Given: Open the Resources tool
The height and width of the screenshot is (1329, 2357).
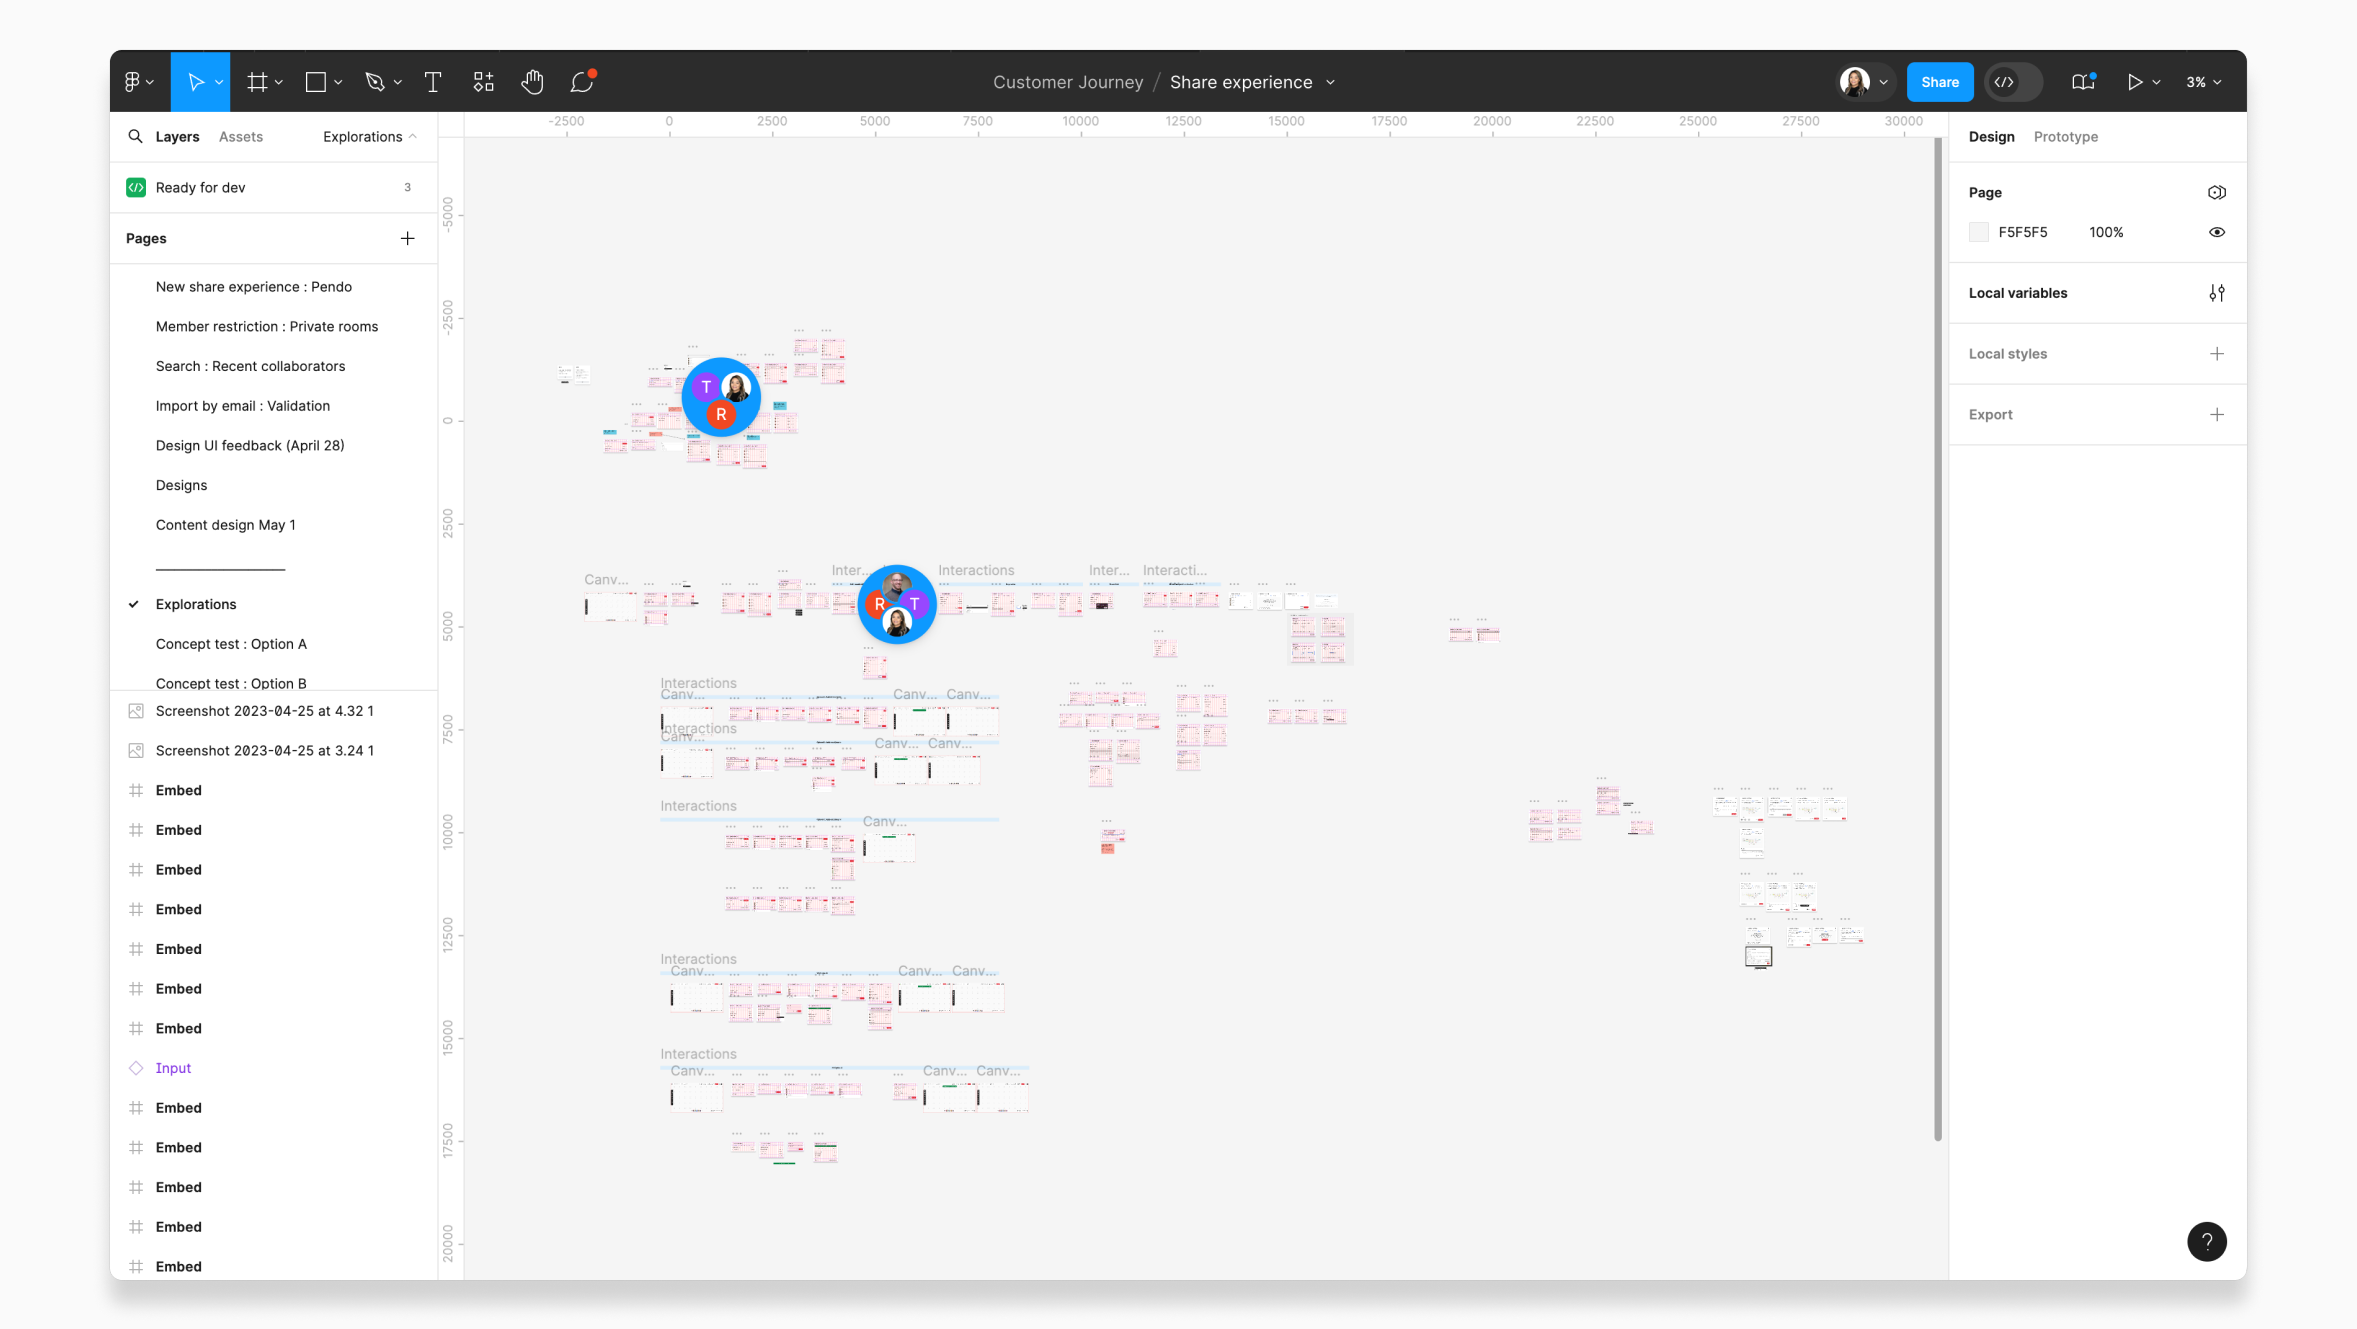Looking at the screenshot, I should (x=484, y=82).
